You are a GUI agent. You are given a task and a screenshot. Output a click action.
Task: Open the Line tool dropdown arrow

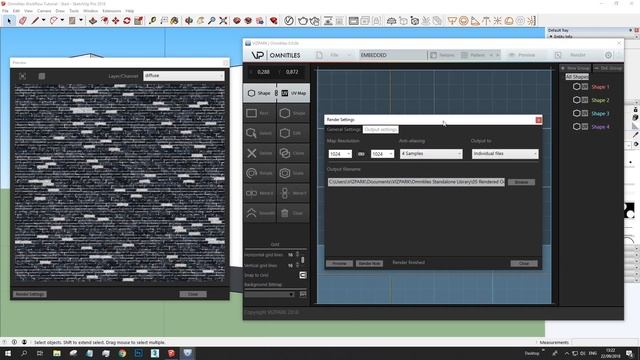[43, 20]
